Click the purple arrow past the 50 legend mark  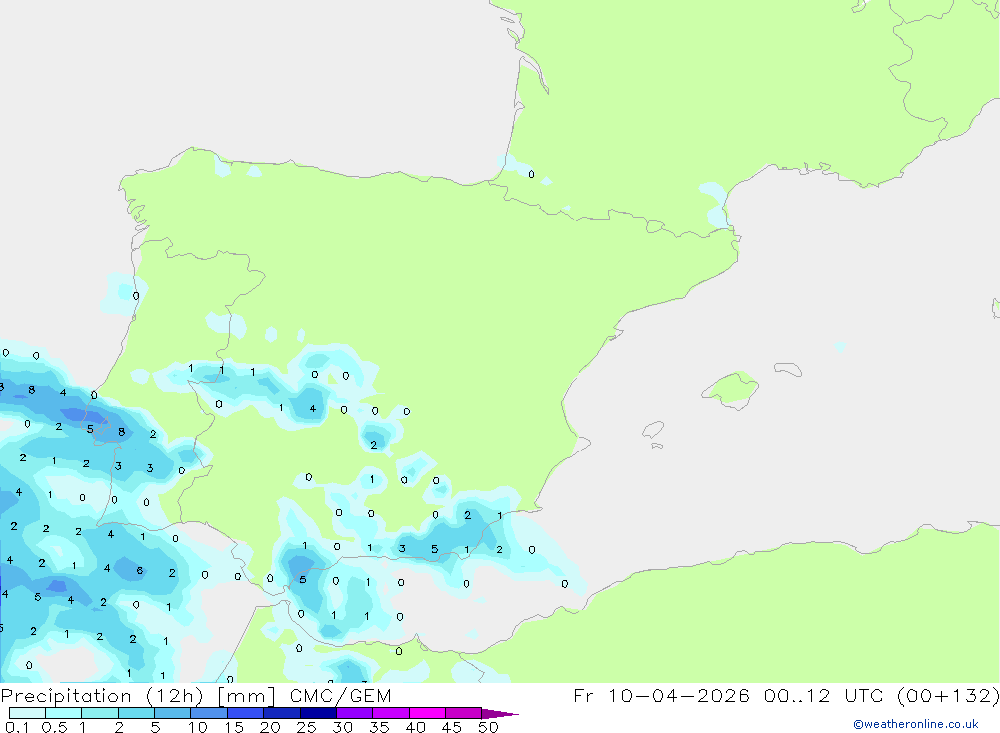[500, 713]
